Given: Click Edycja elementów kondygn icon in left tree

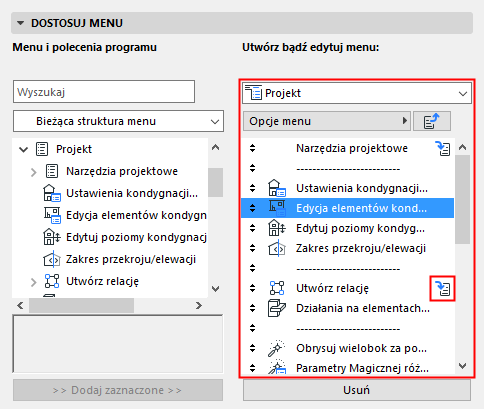Looking at the screenshot, I should click(x=52, y=215).
